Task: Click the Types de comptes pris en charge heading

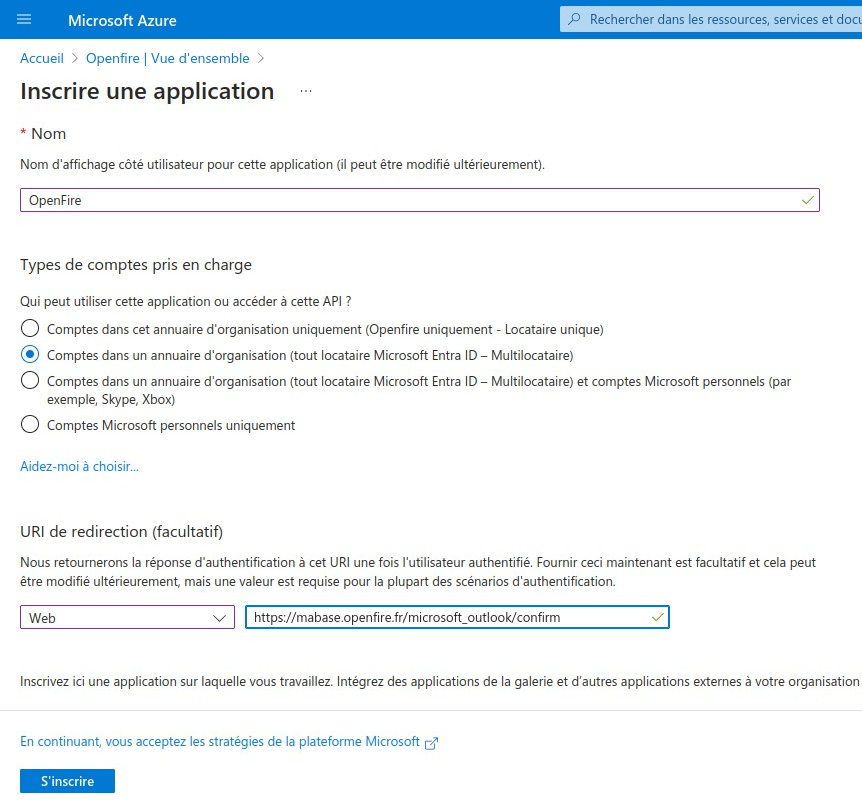Action: point(136,265)
